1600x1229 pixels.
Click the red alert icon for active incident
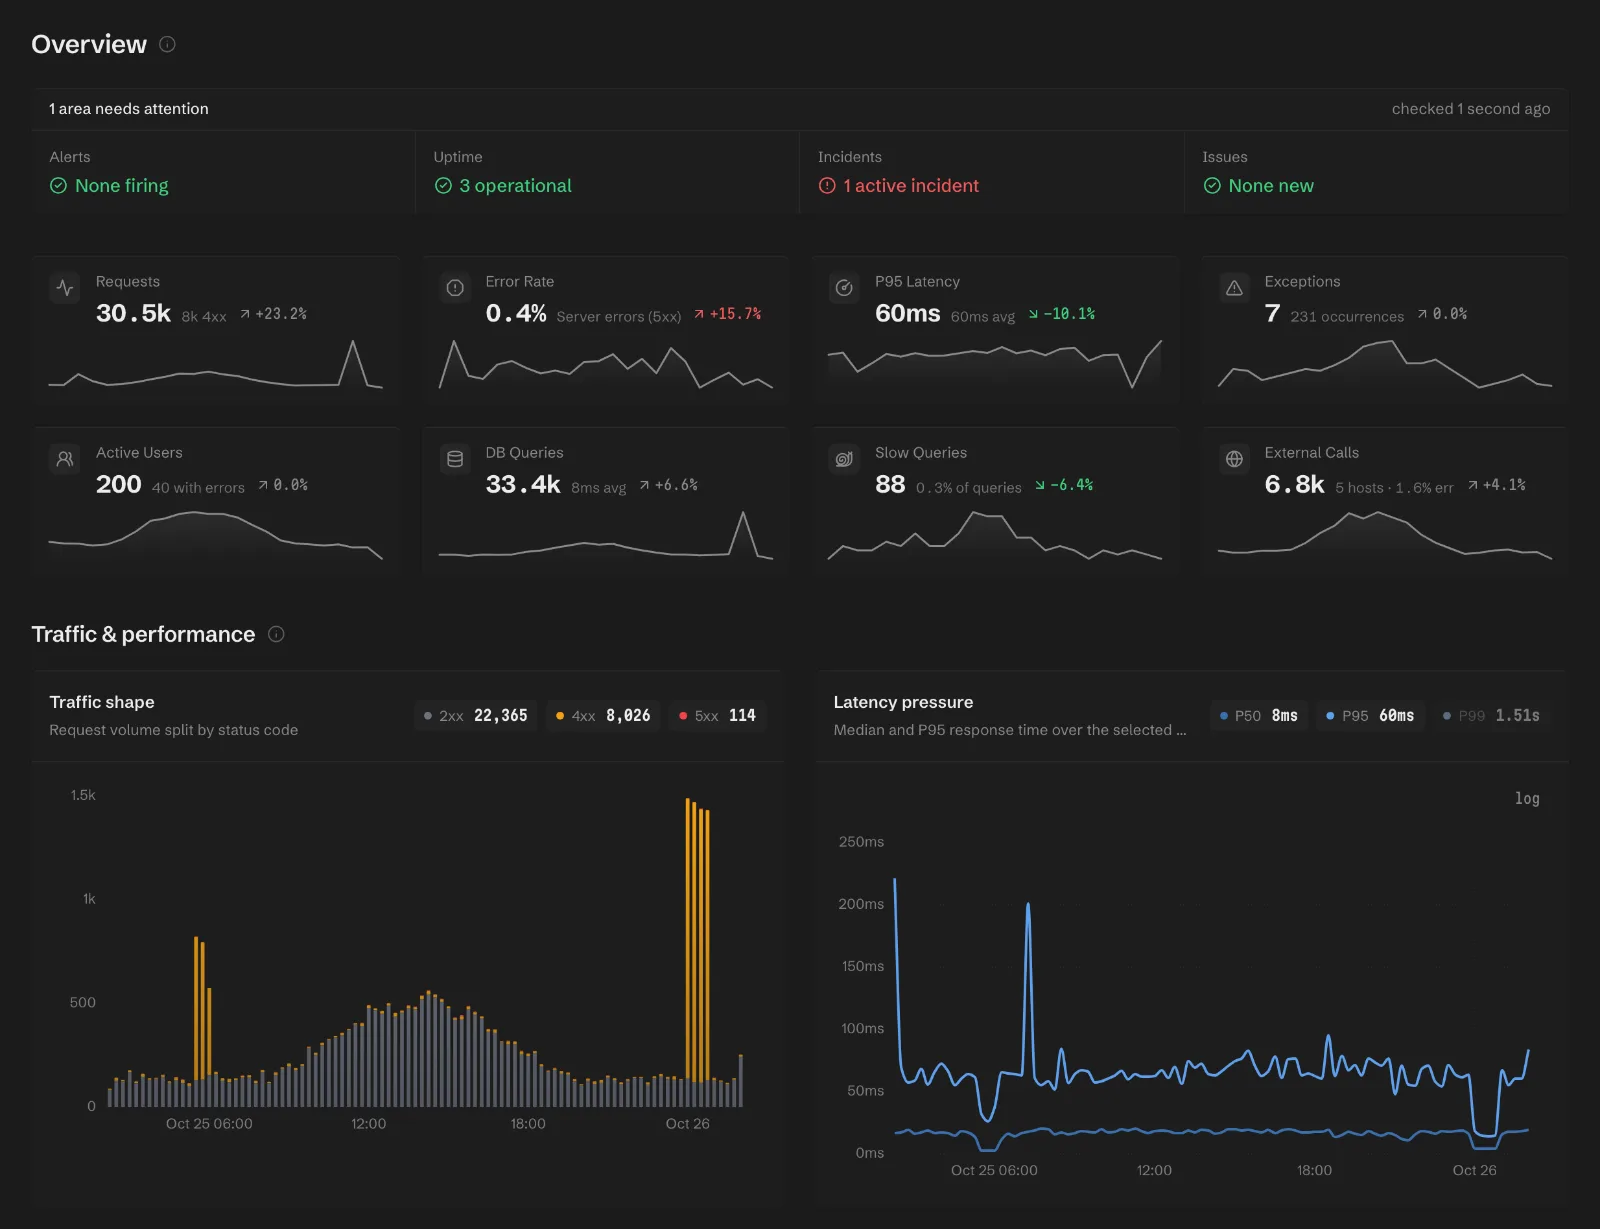827,186
